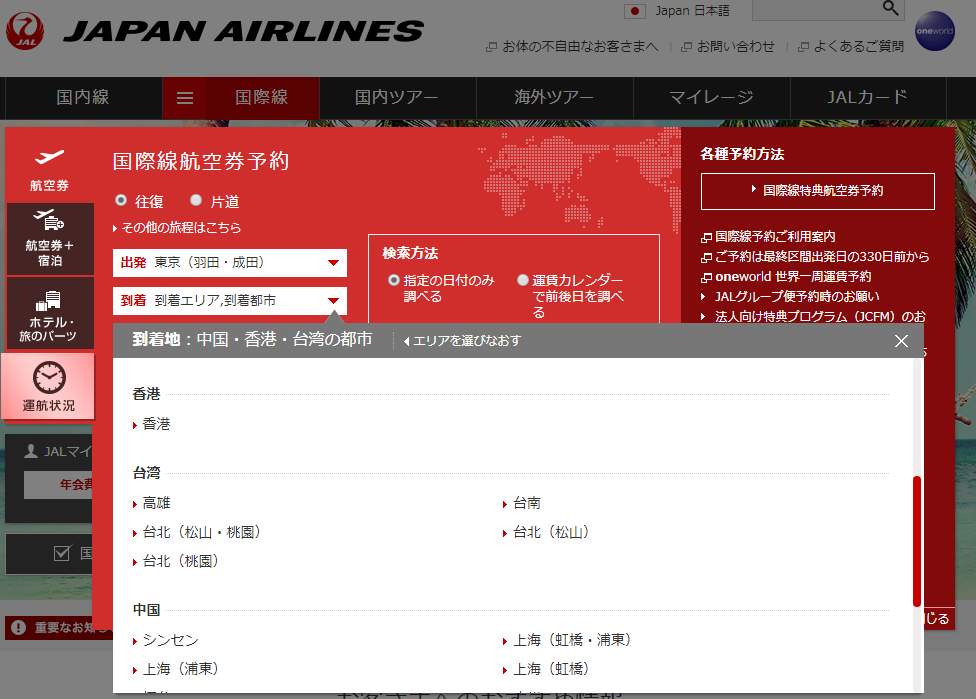
Task: Select シンセン arrival city
Action: (x=166, y=640)
